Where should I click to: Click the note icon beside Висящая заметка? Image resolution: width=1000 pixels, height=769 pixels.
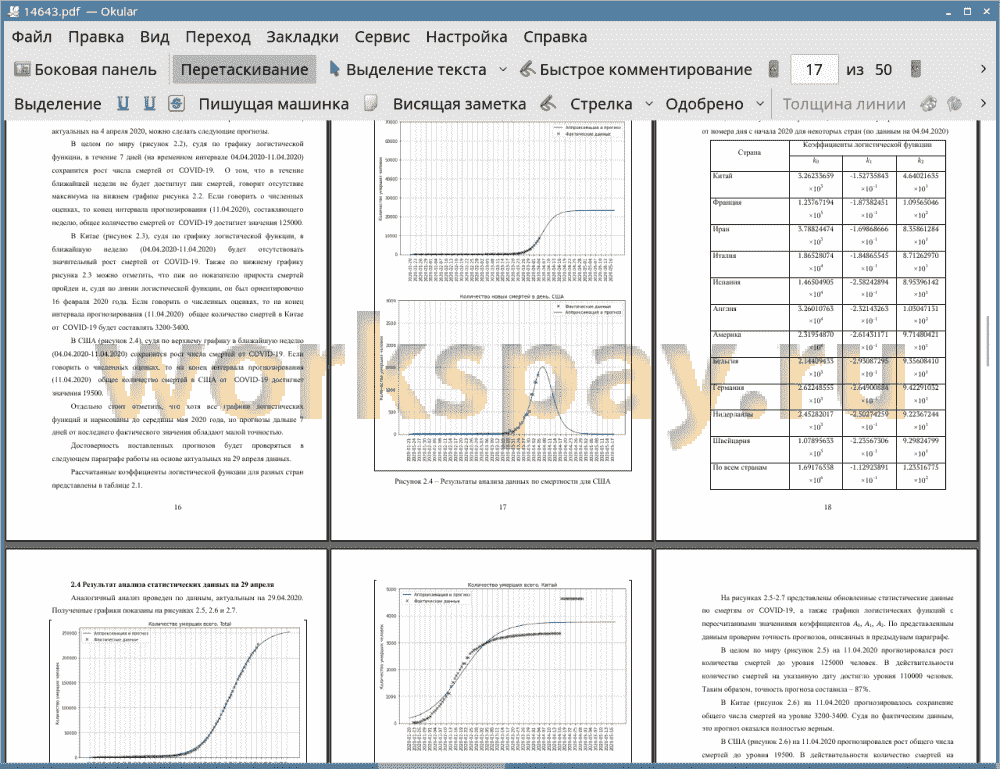pos(371,103)
